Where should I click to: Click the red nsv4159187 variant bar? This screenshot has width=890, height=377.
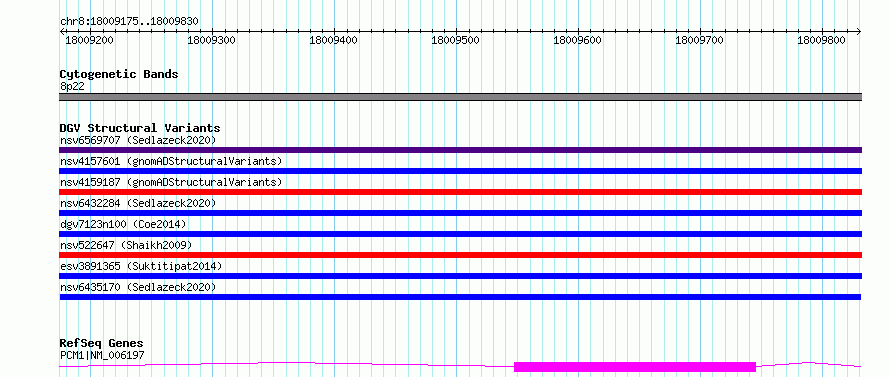point(460,192)
